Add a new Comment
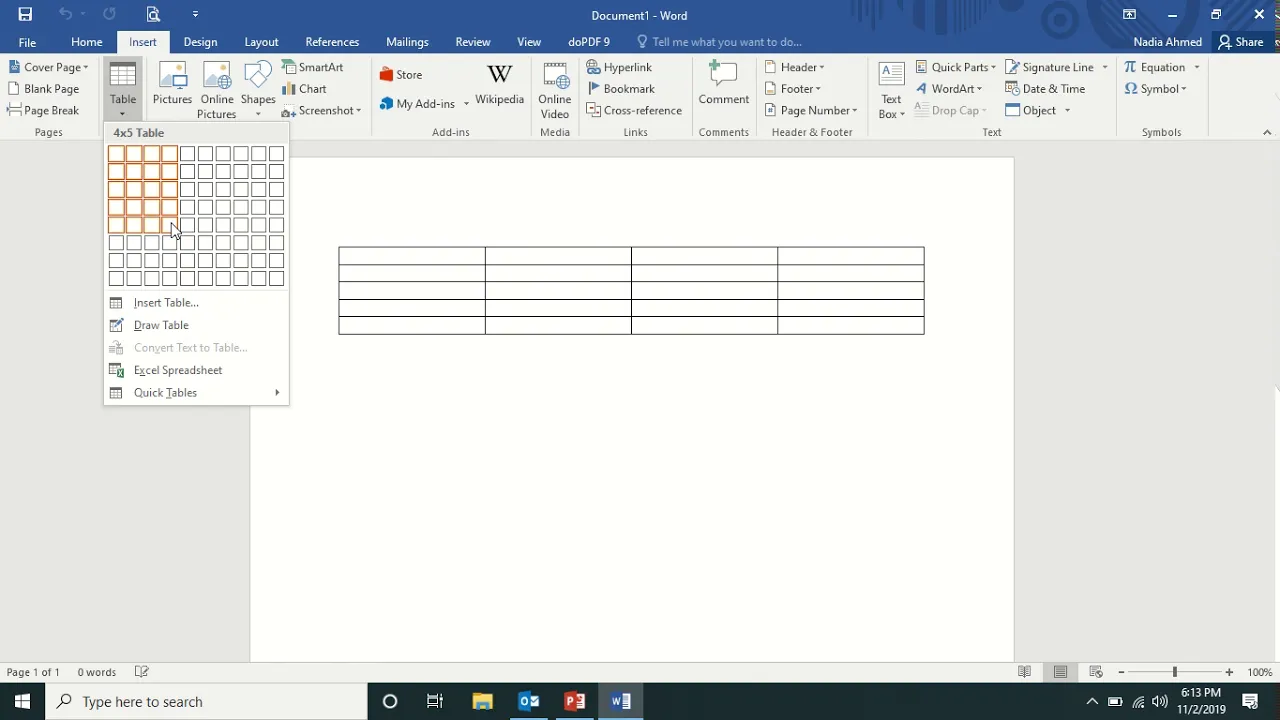Screen dimensions: 1280x720 click(724, 84)
